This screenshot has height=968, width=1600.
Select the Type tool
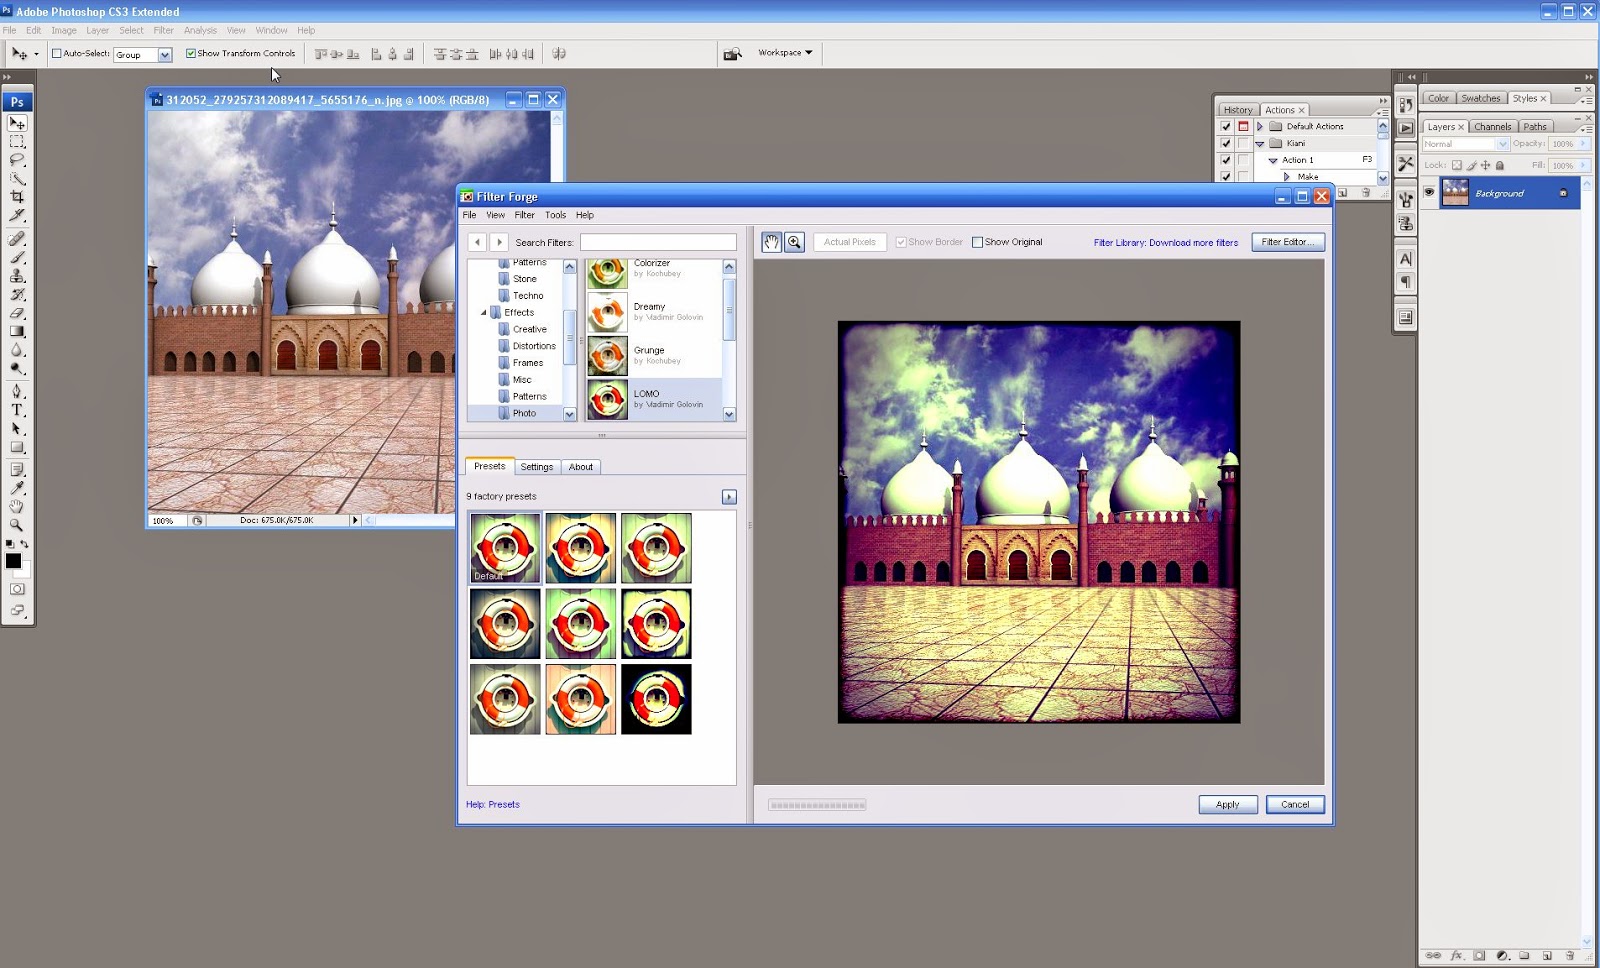(17, 410)
